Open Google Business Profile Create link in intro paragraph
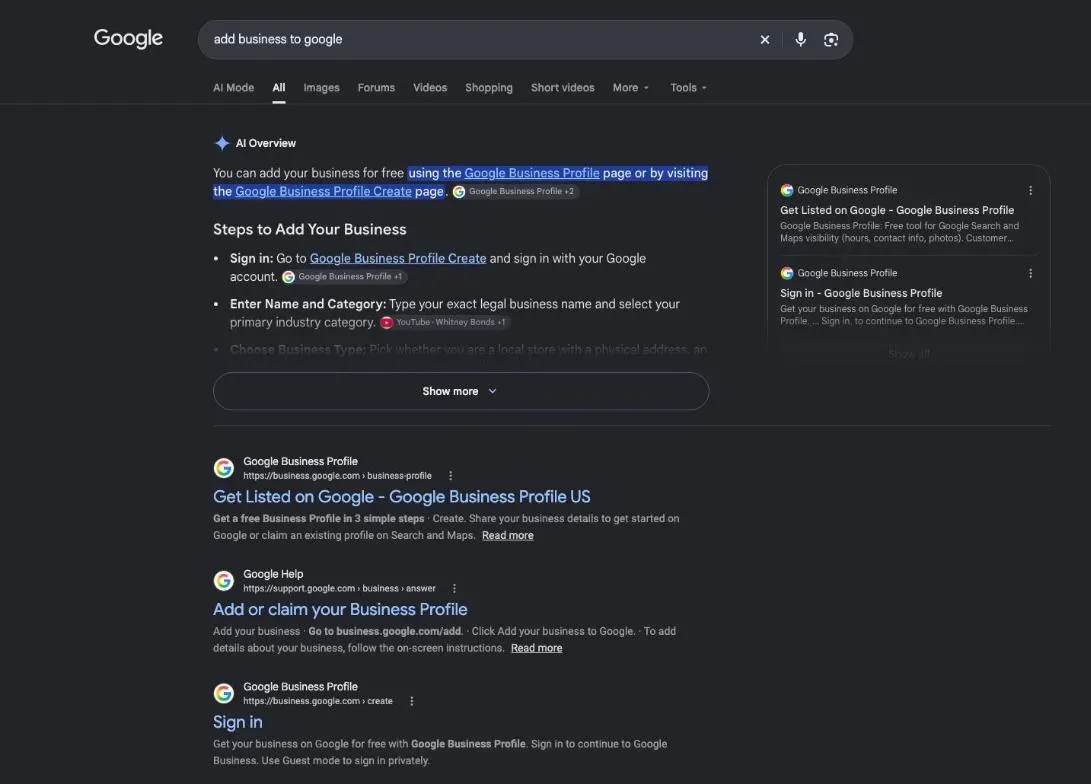The width and height of the screenshot is (1091, 784). [x=324, y=191]
